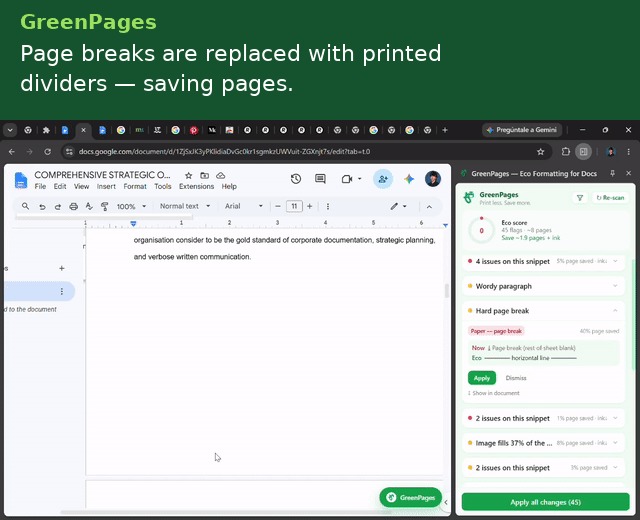The image size is (640, 520).
Task: Apply the hard page break fix
Action: click(x=482, y=378)
